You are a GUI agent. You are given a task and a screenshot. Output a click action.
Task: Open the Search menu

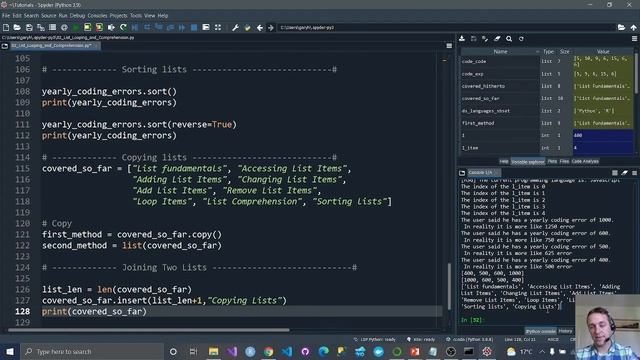31,16
